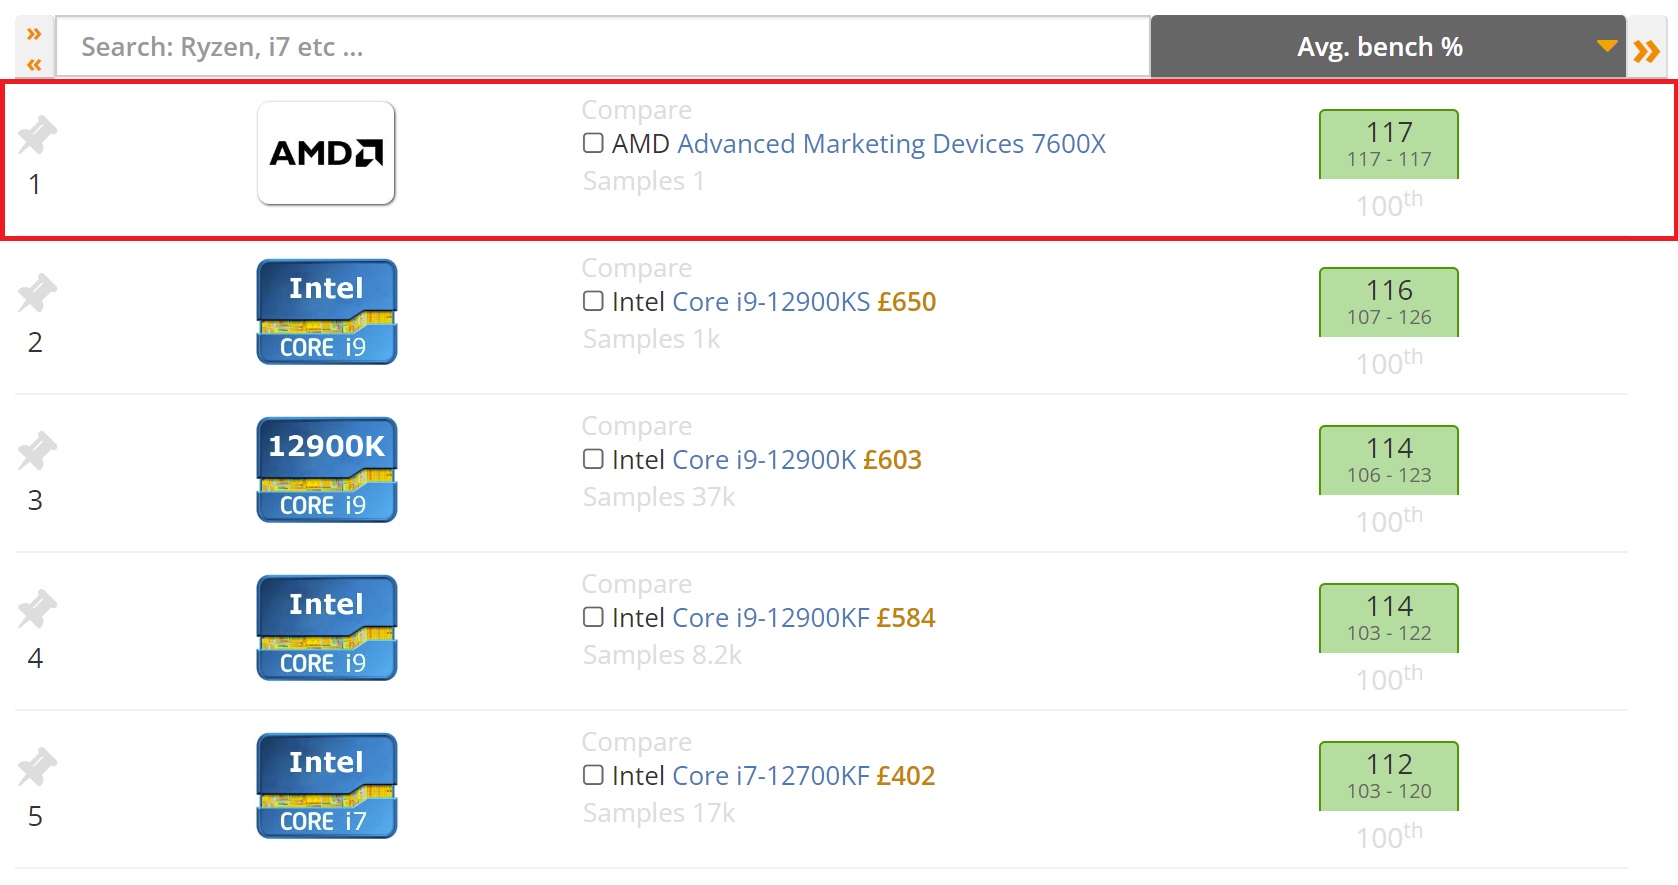This screenshot has height=885, width=1678.
Task: Click the £650 price link
Action: (x=906, y=302)
